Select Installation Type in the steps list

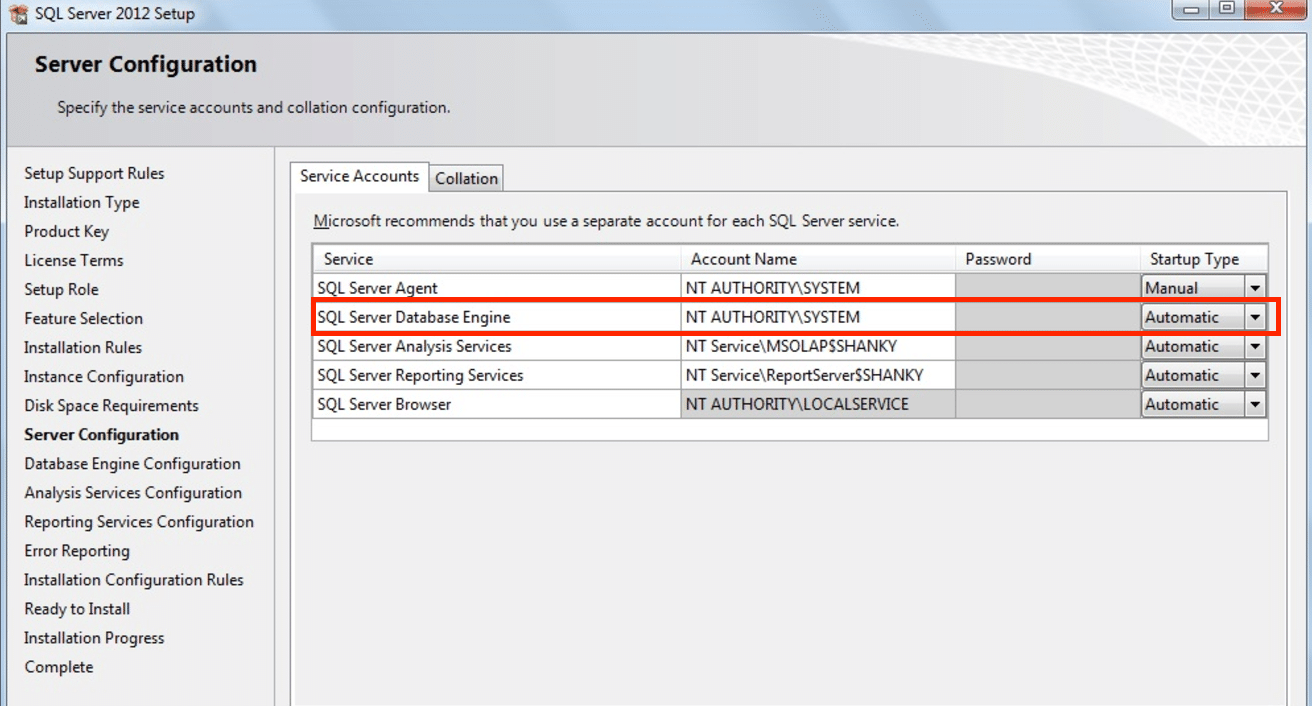click(82, 202)
